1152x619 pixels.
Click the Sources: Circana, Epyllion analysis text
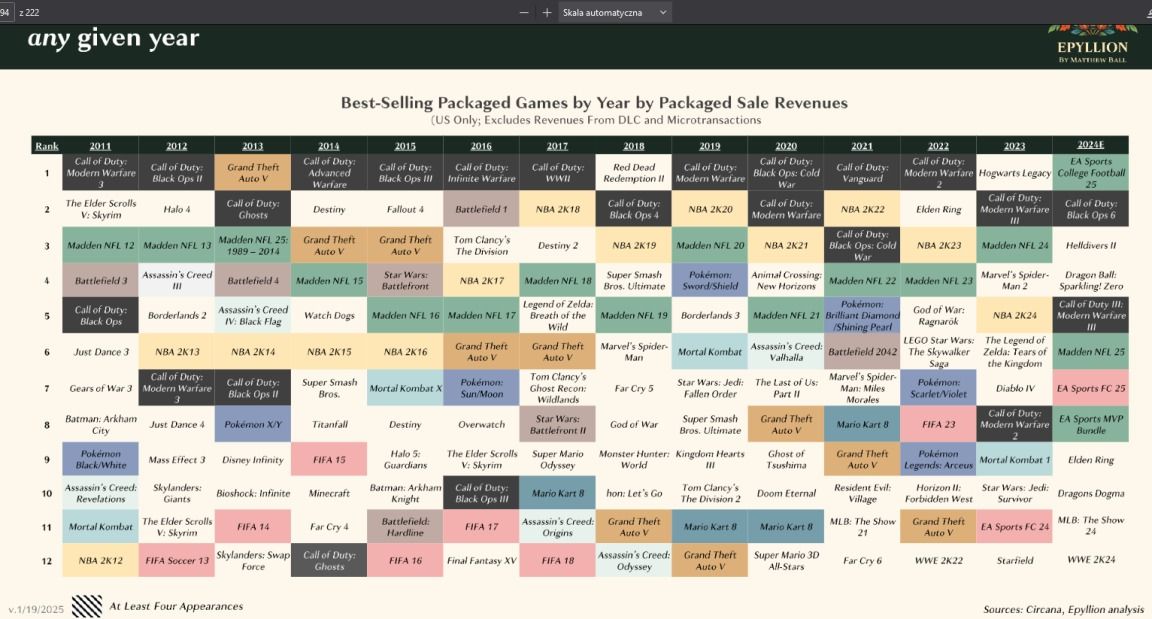[1062, 608]
